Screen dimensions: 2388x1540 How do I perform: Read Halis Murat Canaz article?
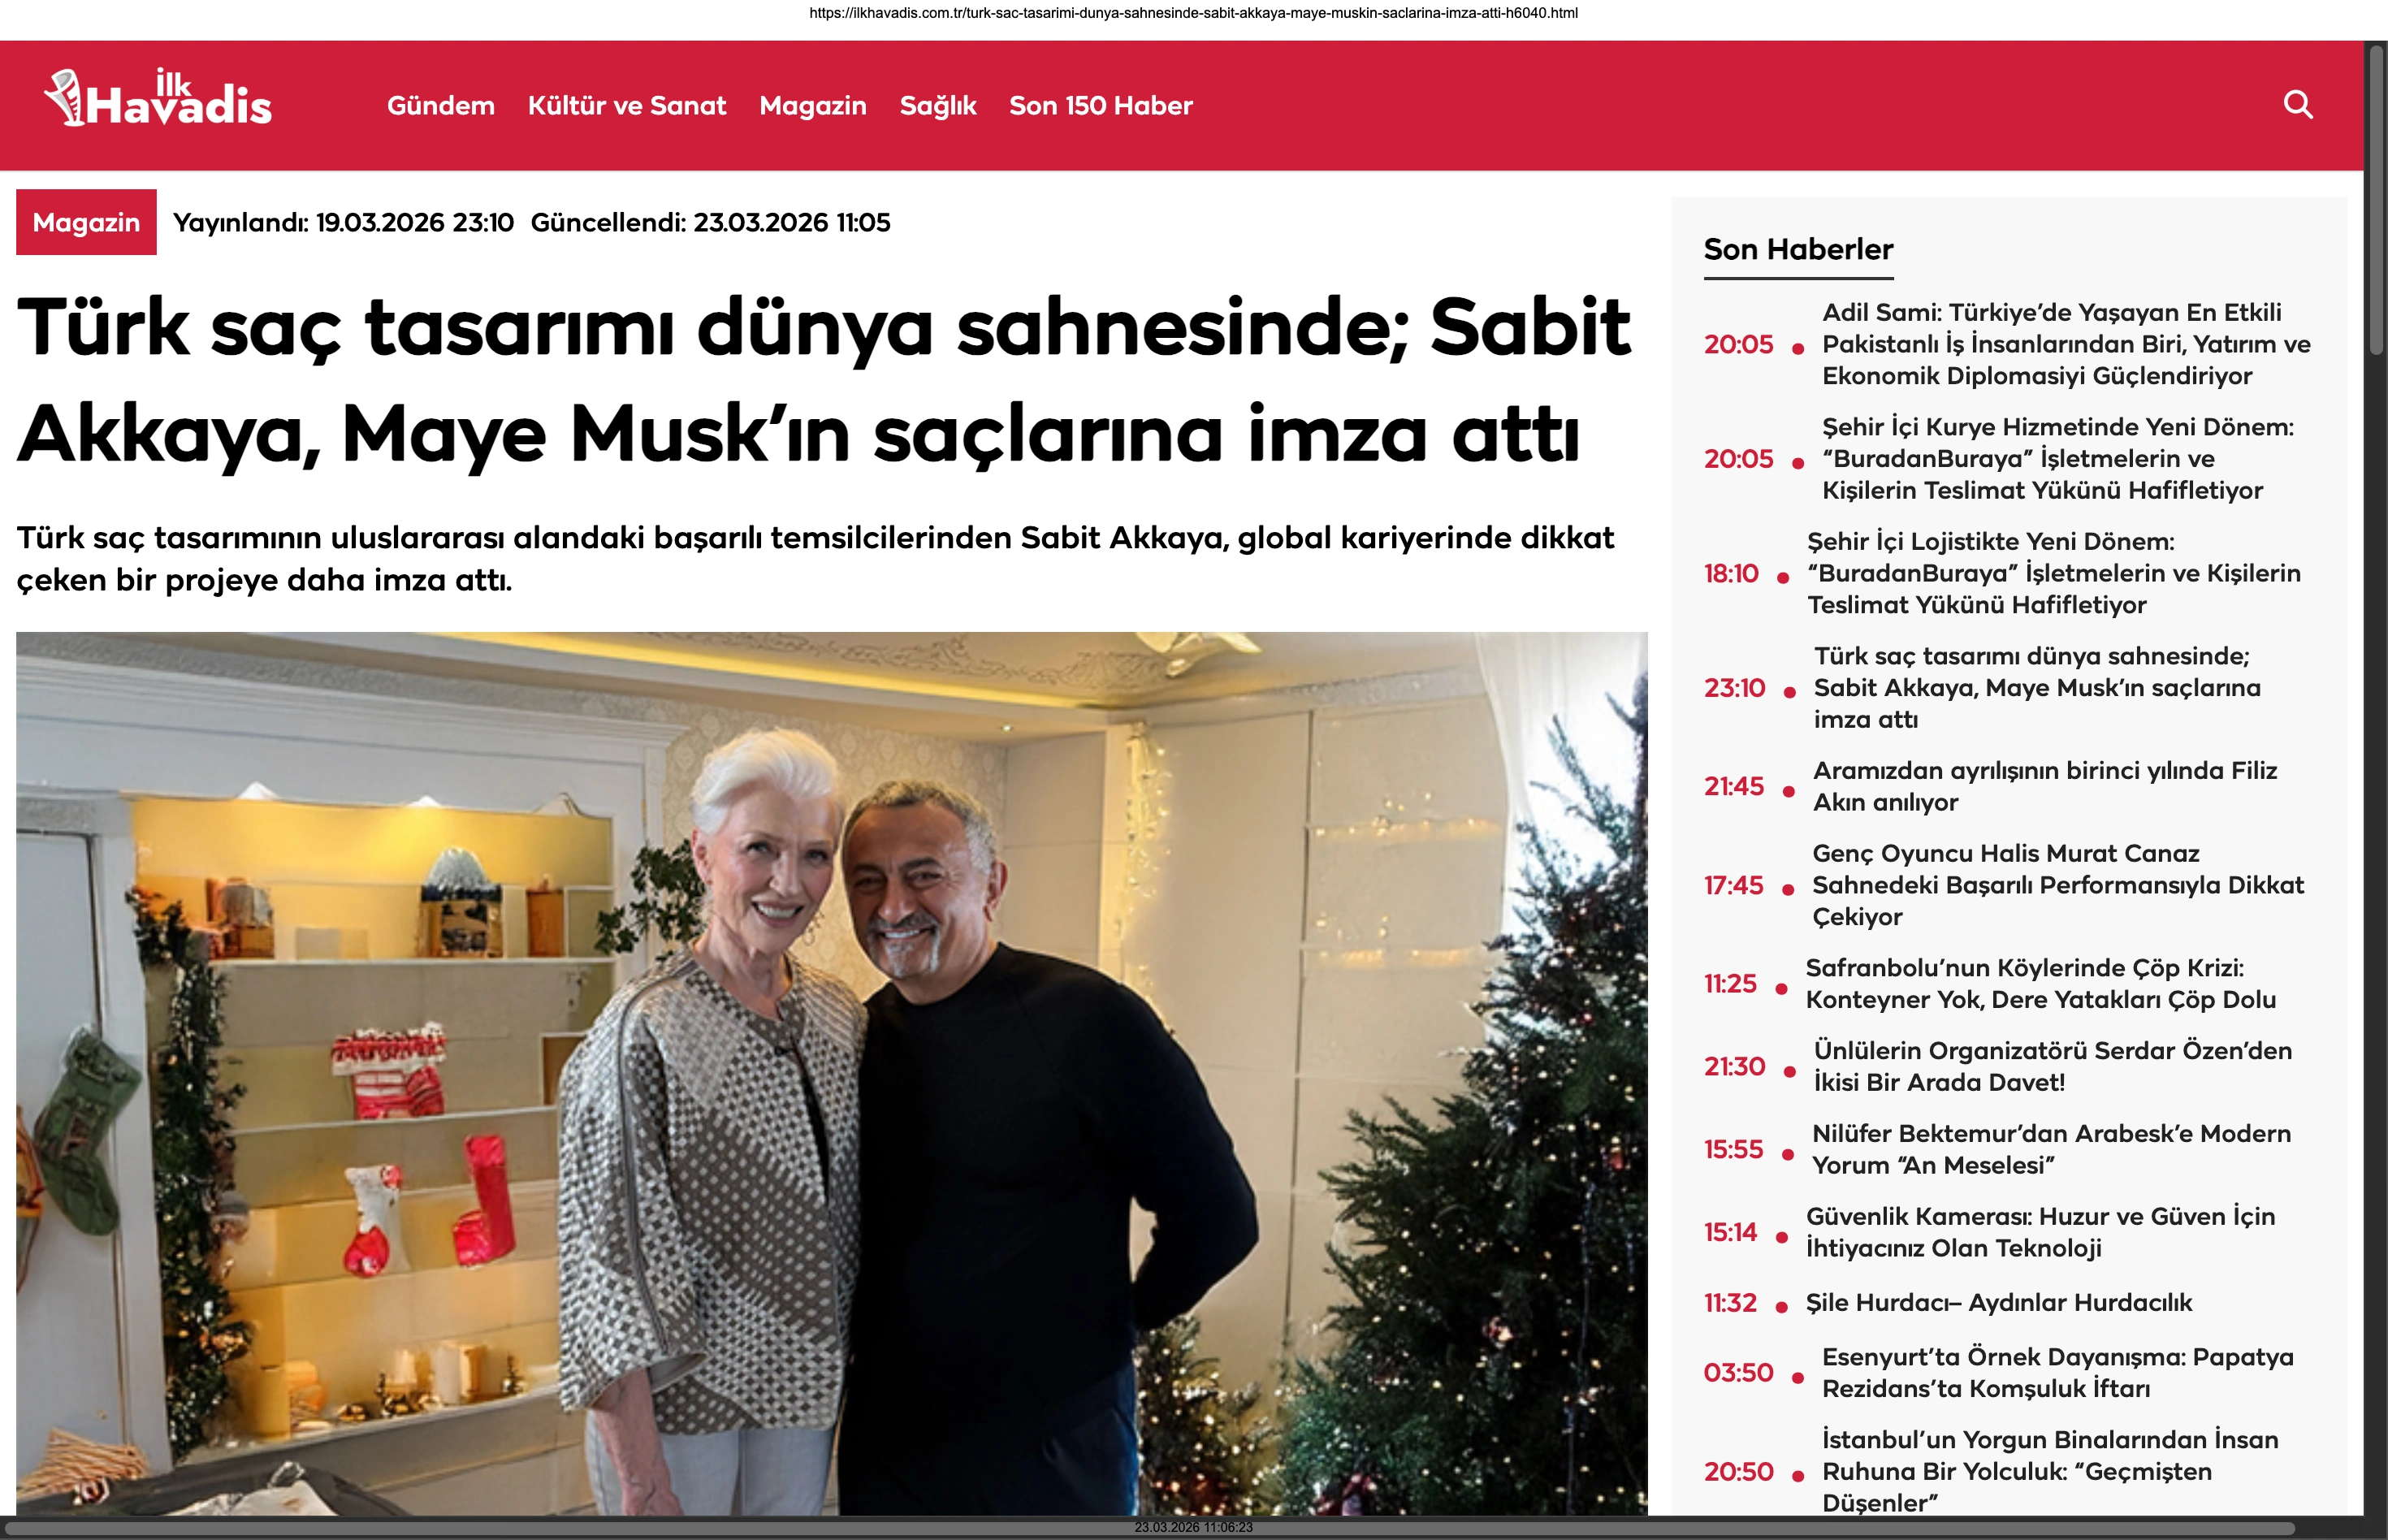coord(2058,885)
